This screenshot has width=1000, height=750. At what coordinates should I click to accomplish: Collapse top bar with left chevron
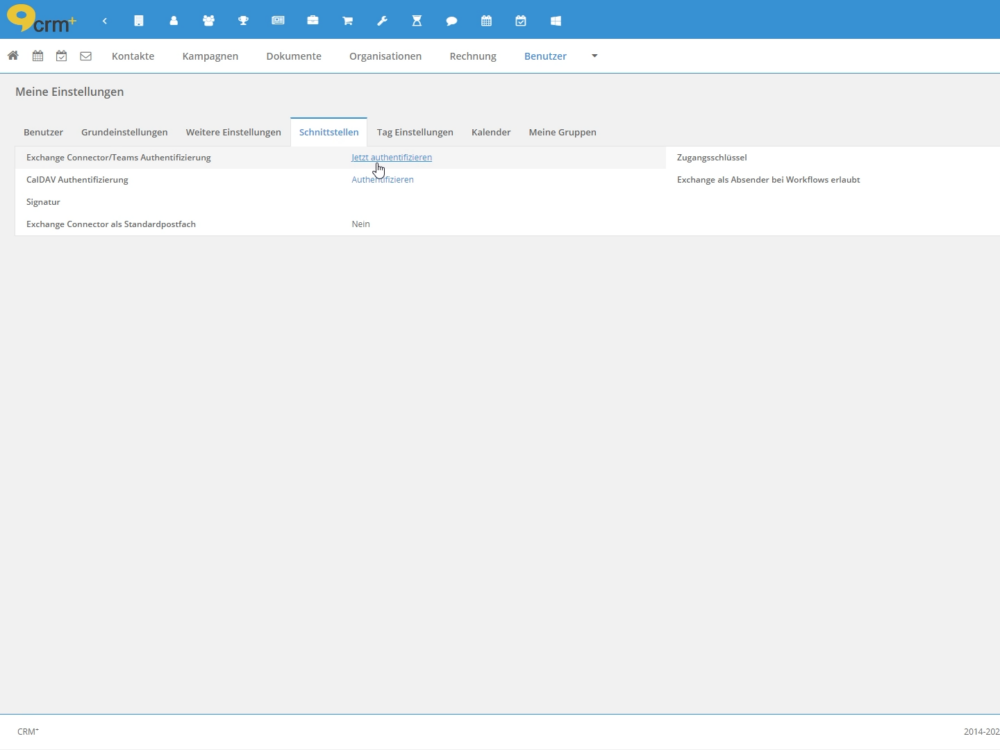(104, 21)
